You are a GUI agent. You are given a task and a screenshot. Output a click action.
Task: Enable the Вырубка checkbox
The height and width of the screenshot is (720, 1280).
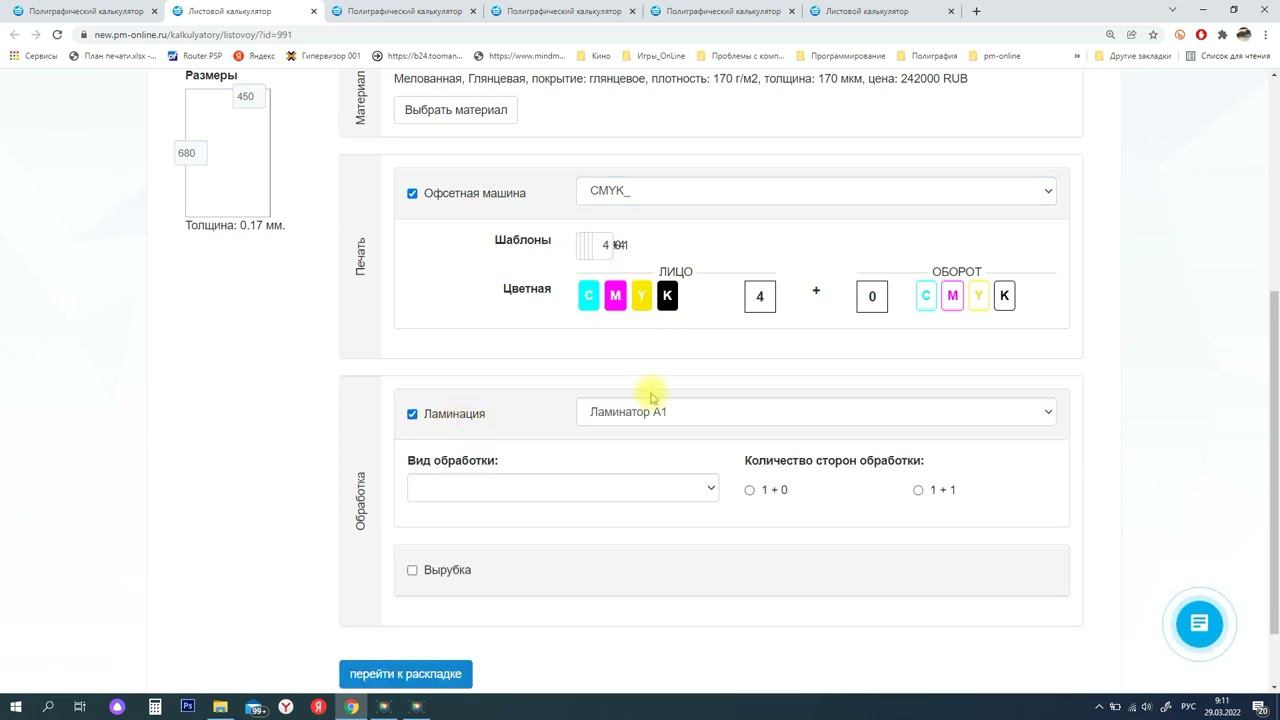tap(412, 570)
